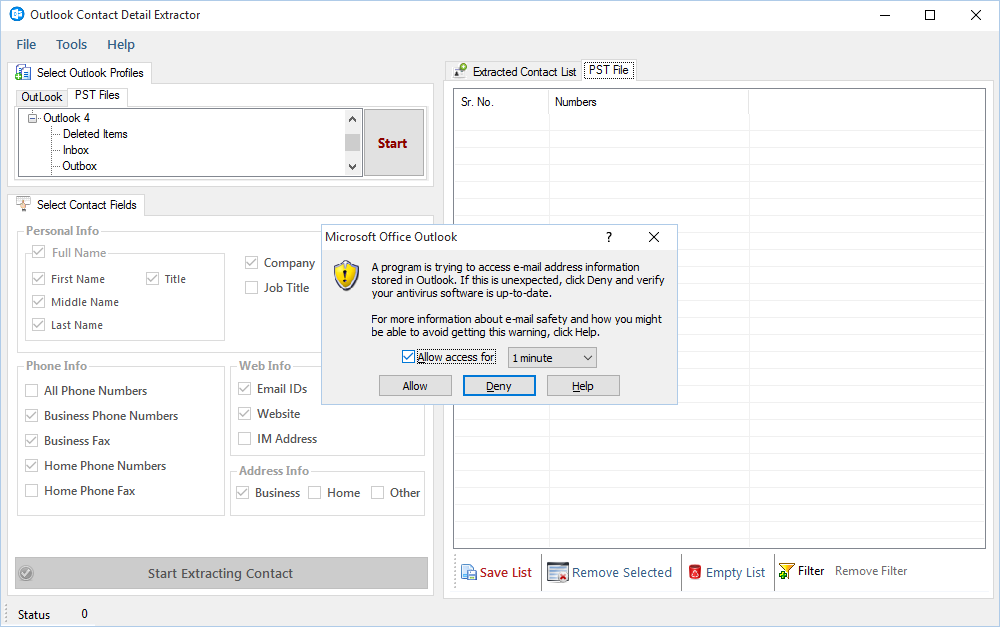Enable Home Phone Fax checkbox
This screenshot has height=627, width=1000.
coord(31,491)
